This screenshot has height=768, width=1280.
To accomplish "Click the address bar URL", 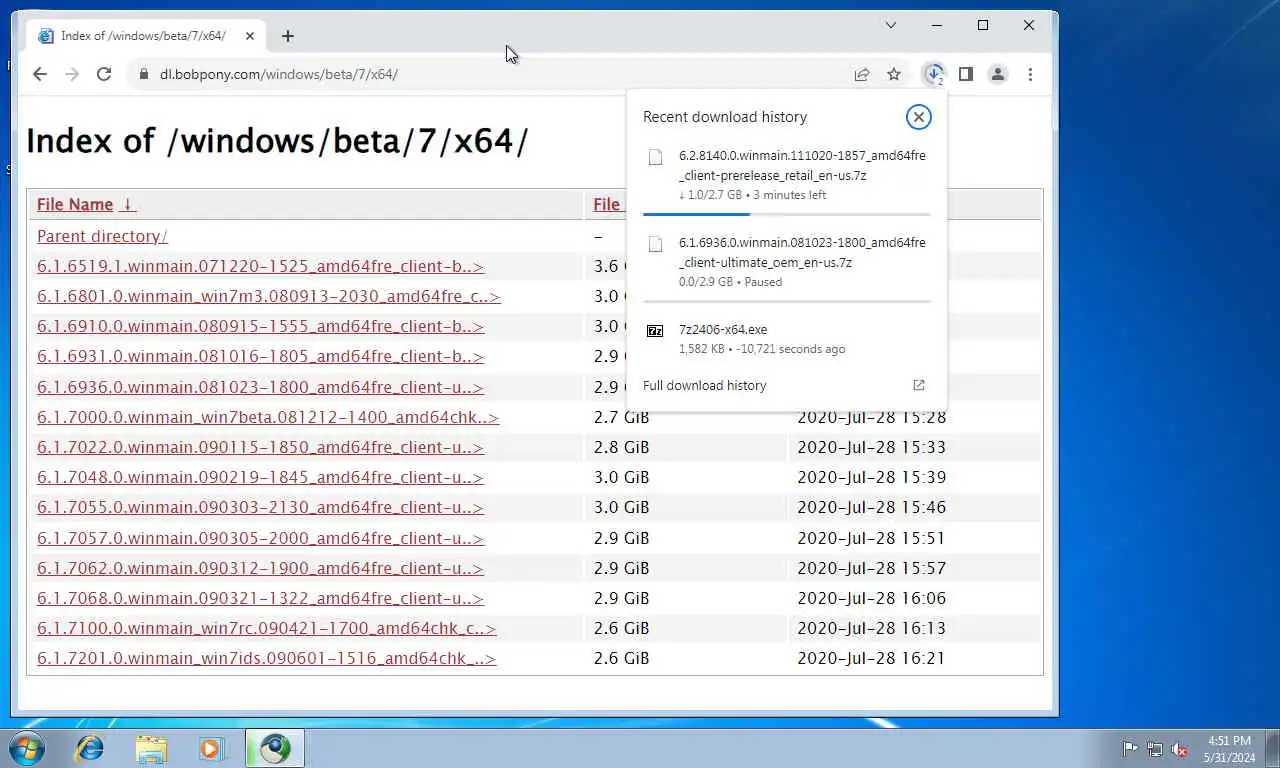I will (x=279, y=74).
